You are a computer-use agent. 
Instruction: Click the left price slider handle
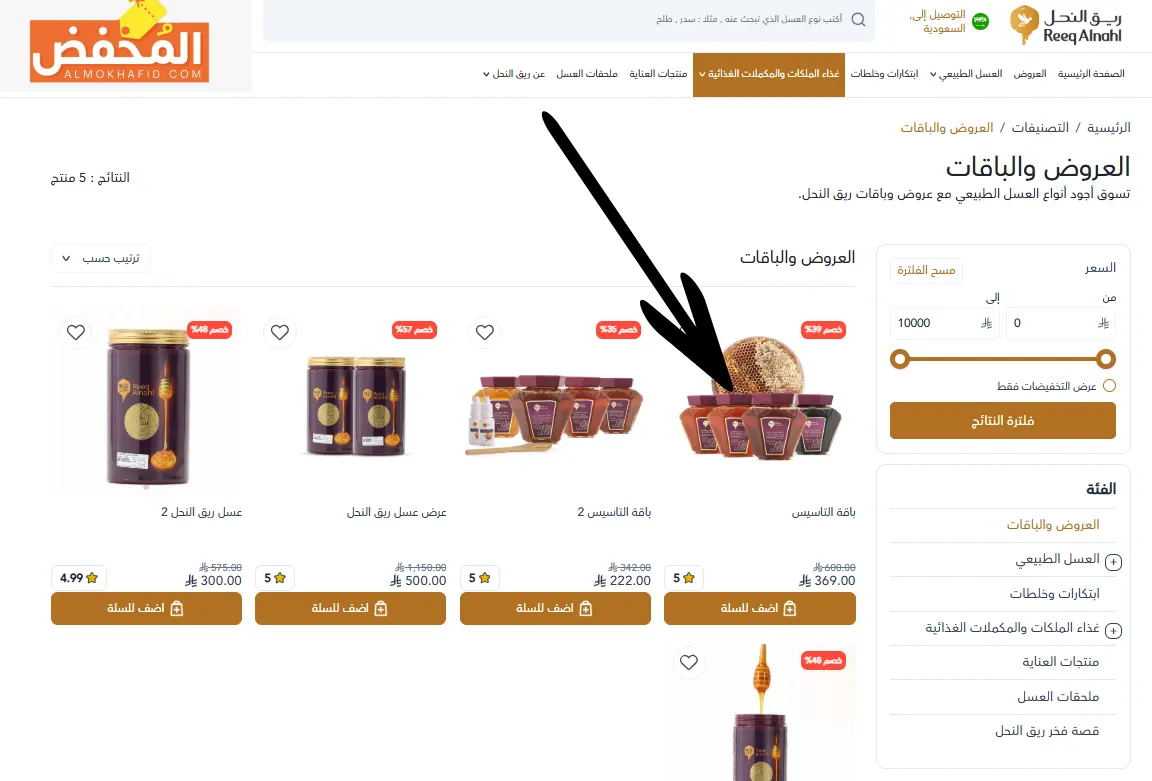[x=900, y=359]
